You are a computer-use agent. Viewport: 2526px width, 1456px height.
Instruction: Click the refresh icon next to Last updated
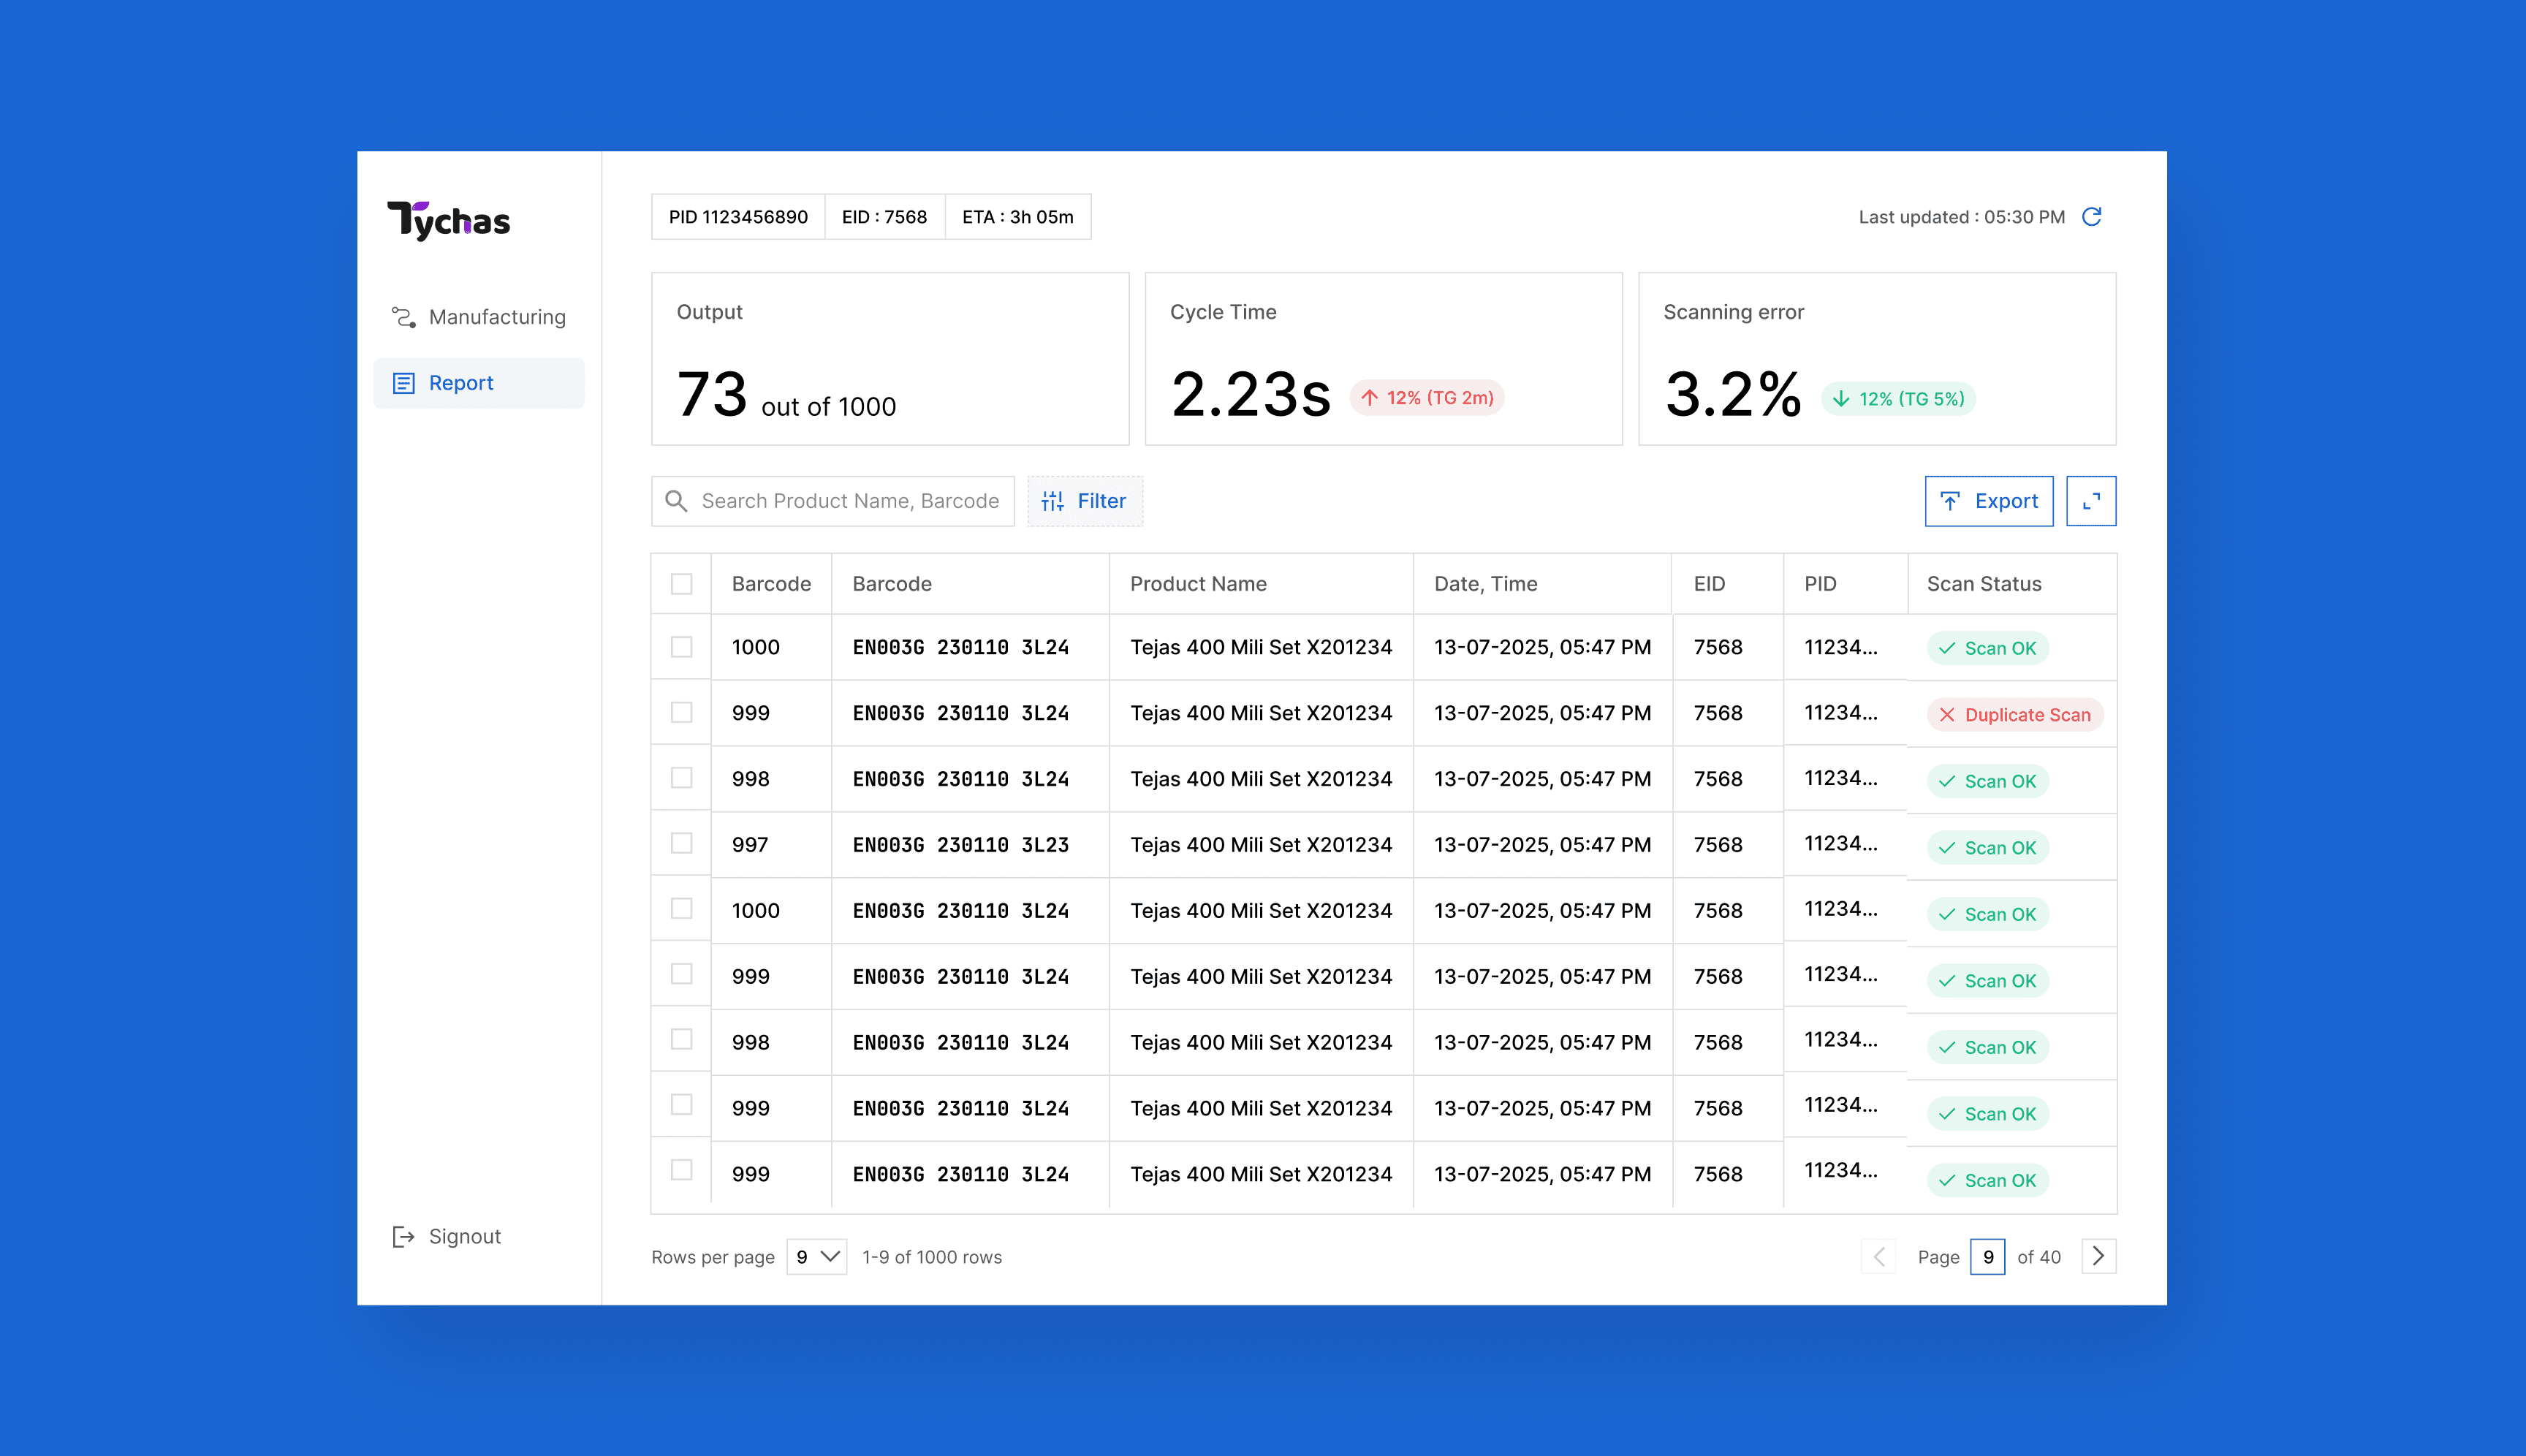coord(2092,216)
